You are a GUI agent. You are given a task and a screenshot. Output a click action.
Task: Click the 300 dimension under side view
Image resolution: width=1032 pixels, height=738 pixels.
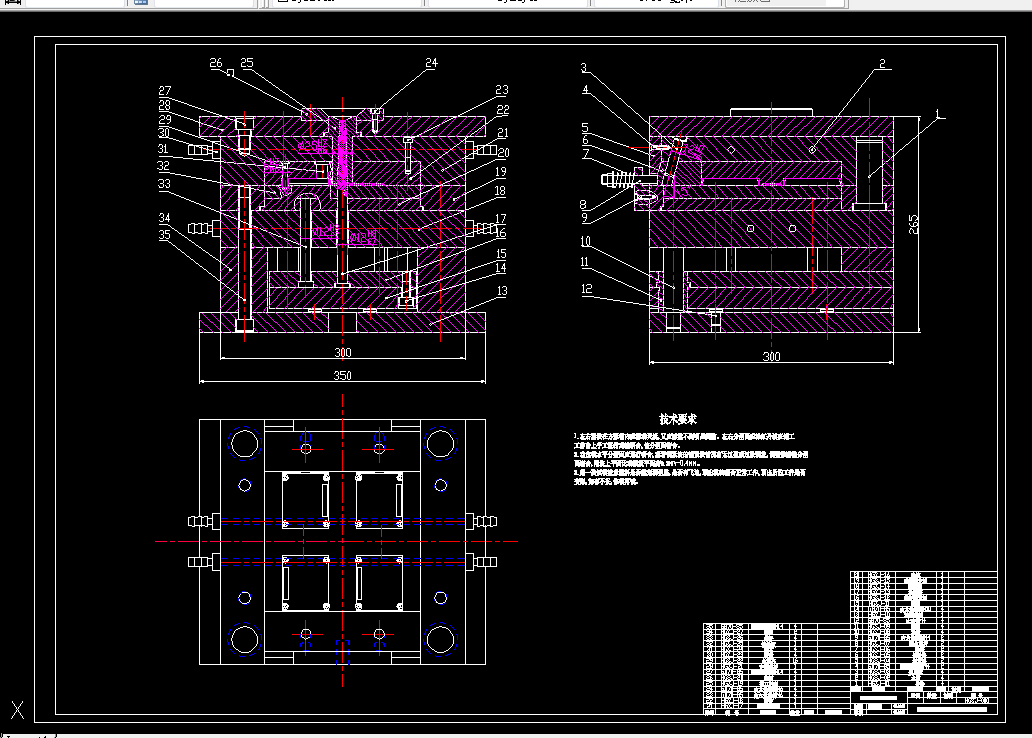pyautogui.click(x=771, y=356)
